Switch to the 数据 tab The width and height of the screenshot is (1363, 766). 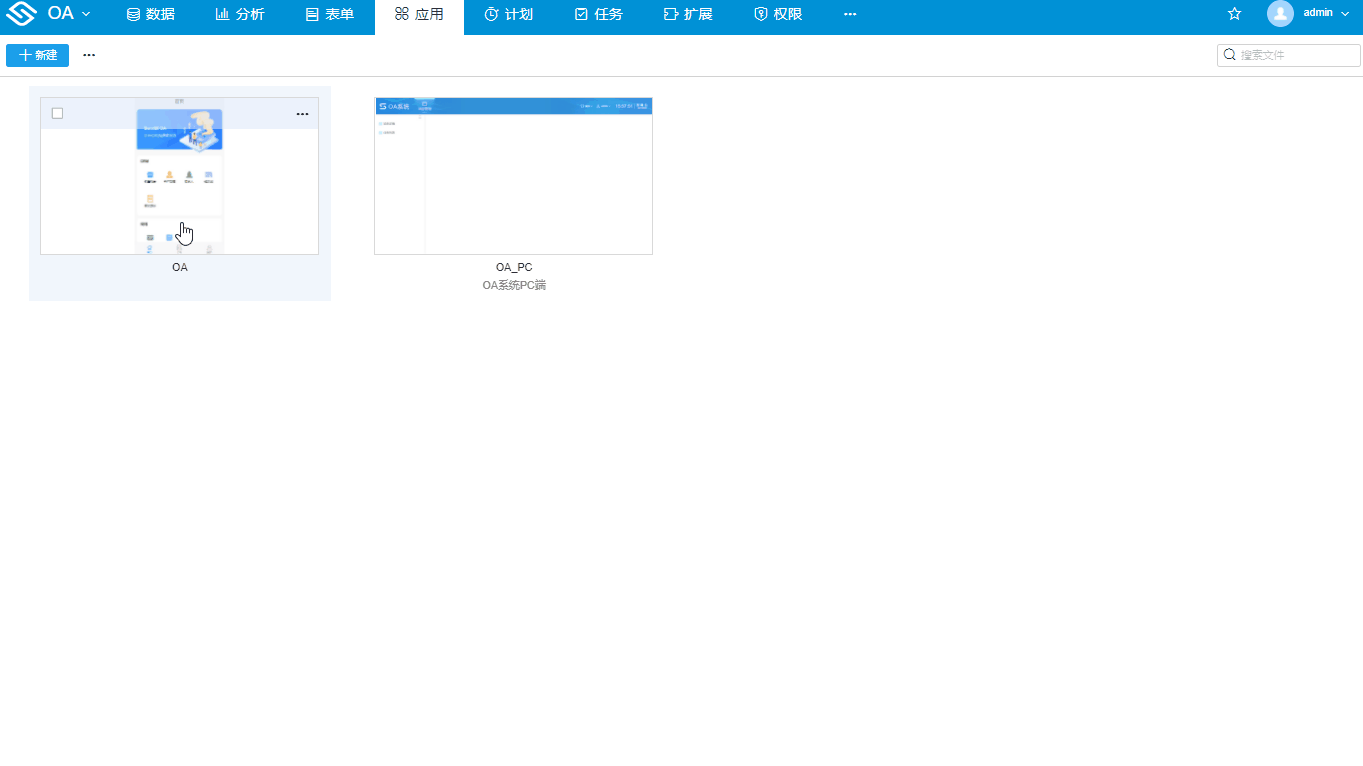coord(150,14)
